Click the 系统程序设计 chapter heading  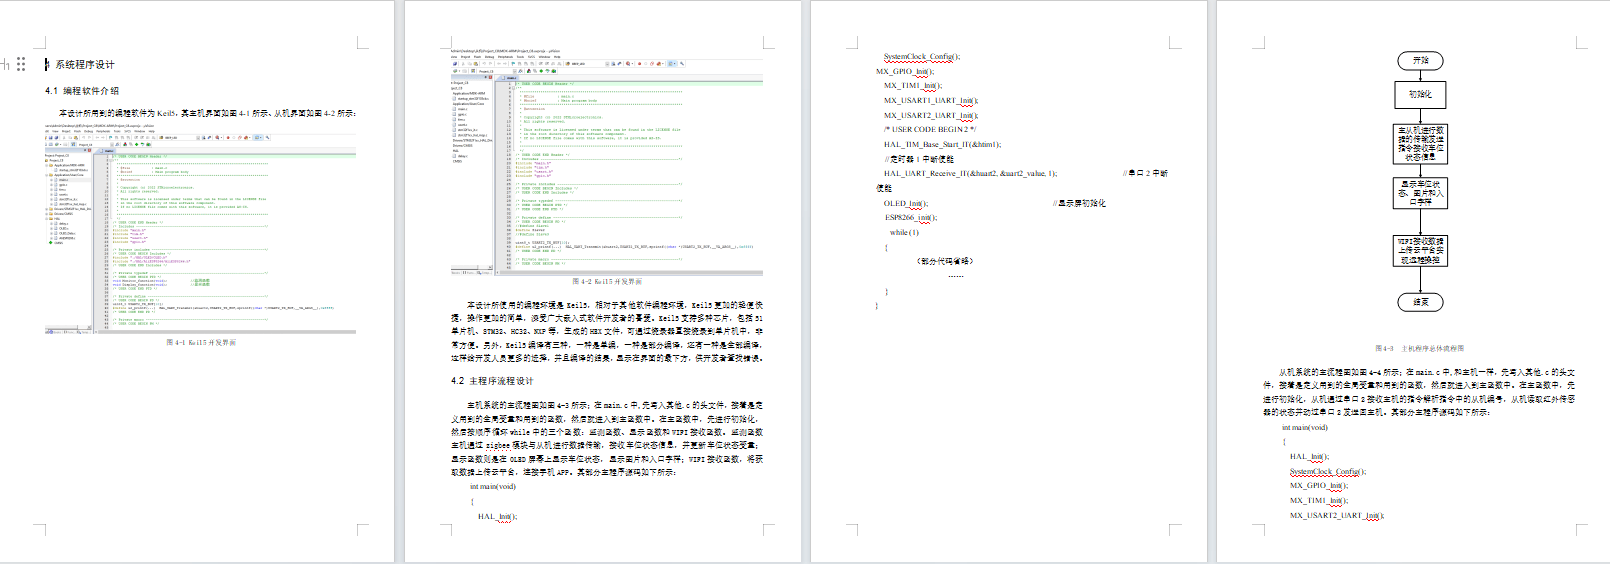(85, 65)
